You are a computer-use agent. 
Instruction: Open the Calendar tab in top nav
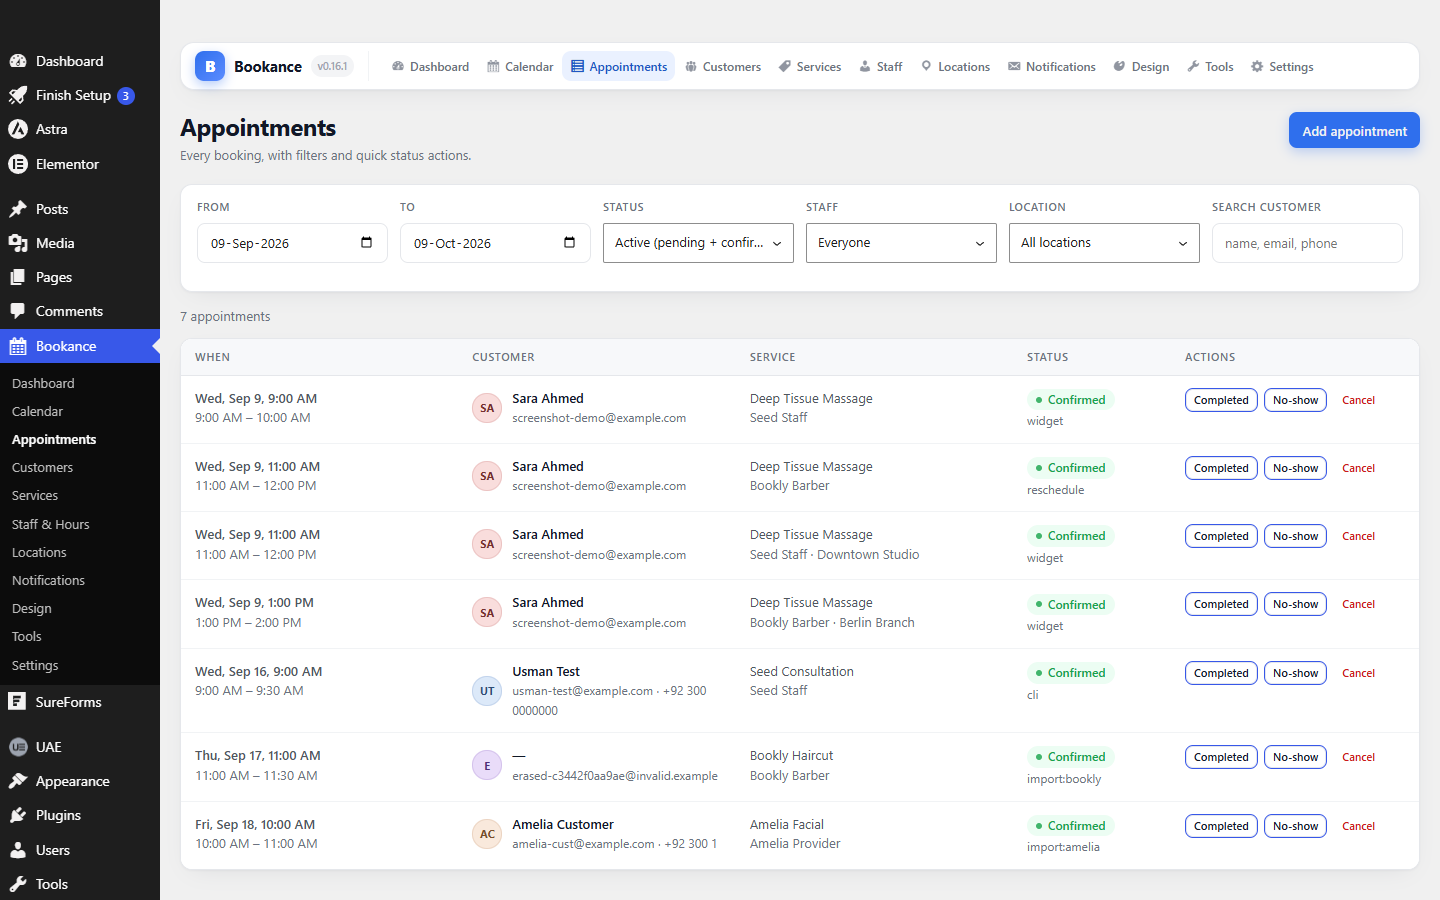point(520,67)
